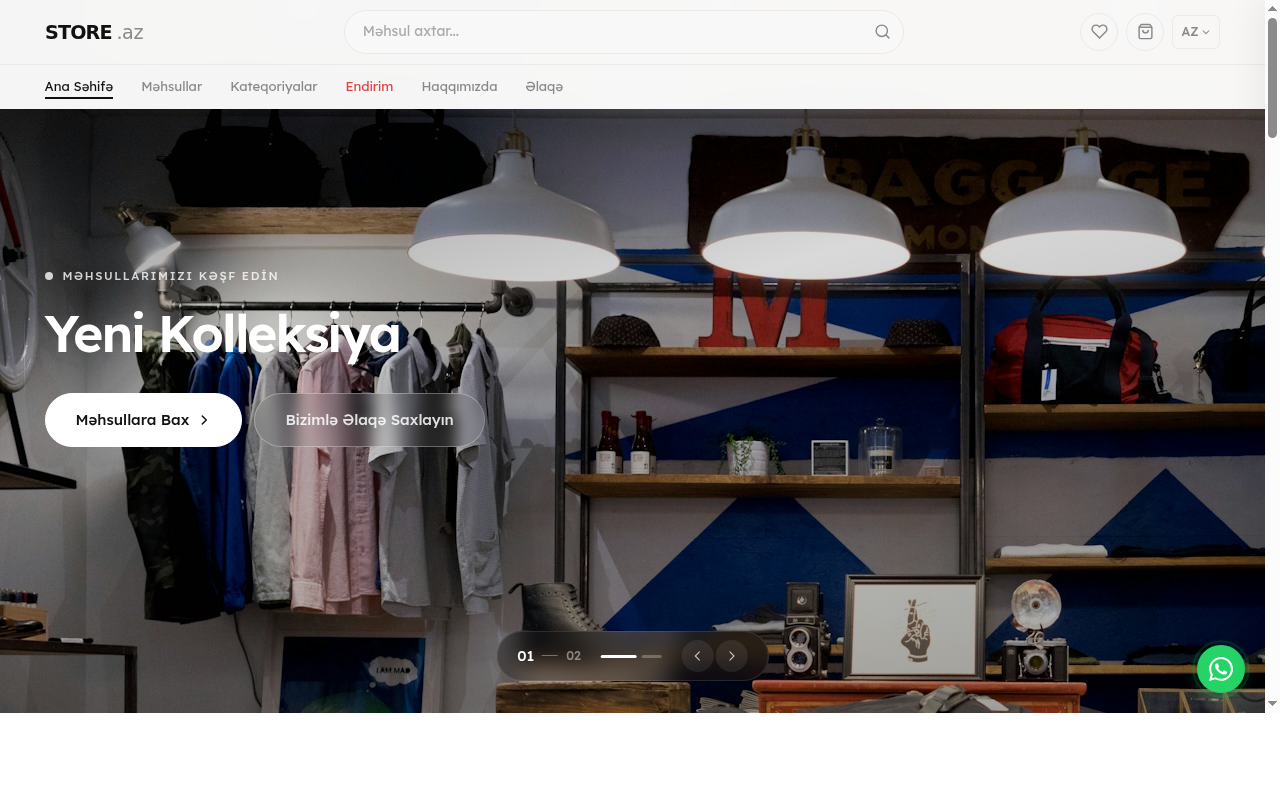Open the Kateqoriyalar menu item

[273, 87]
